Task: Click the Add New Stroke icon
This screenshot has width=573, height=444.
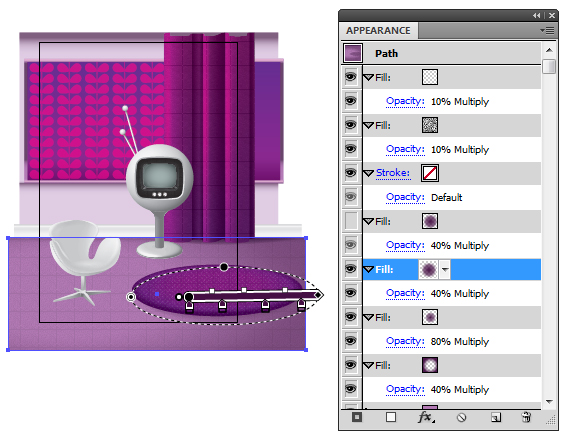Action: pos(357,417)
